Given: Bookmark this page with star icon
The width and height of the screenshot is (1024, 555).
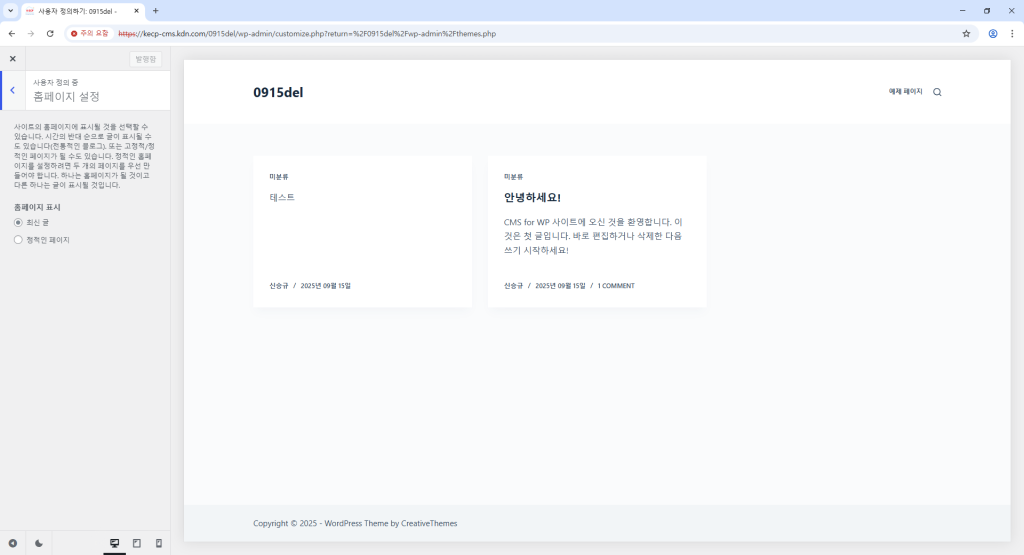Looking at the screenshot, I should click(x=966, y=33).
